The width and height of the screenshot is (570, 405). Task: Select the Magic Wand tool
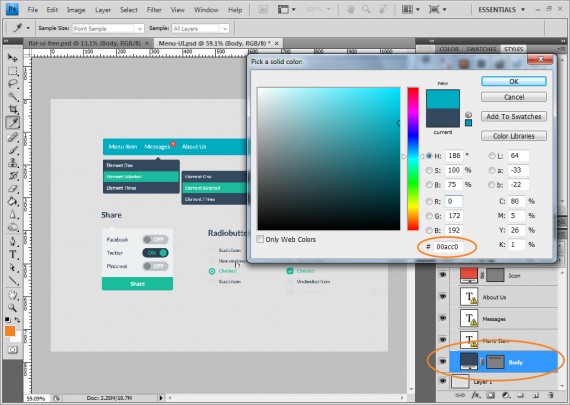pyautogui.click(x=13, y=96)
